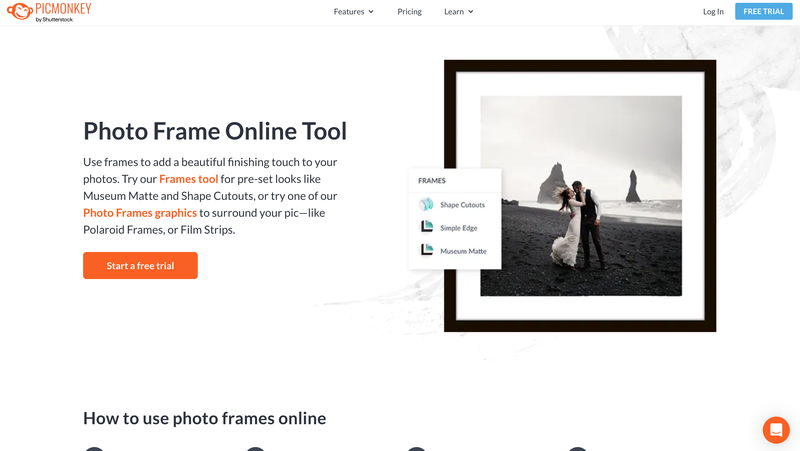
Task: Expand the Learn dropdown menu
Action: [459, 11]
